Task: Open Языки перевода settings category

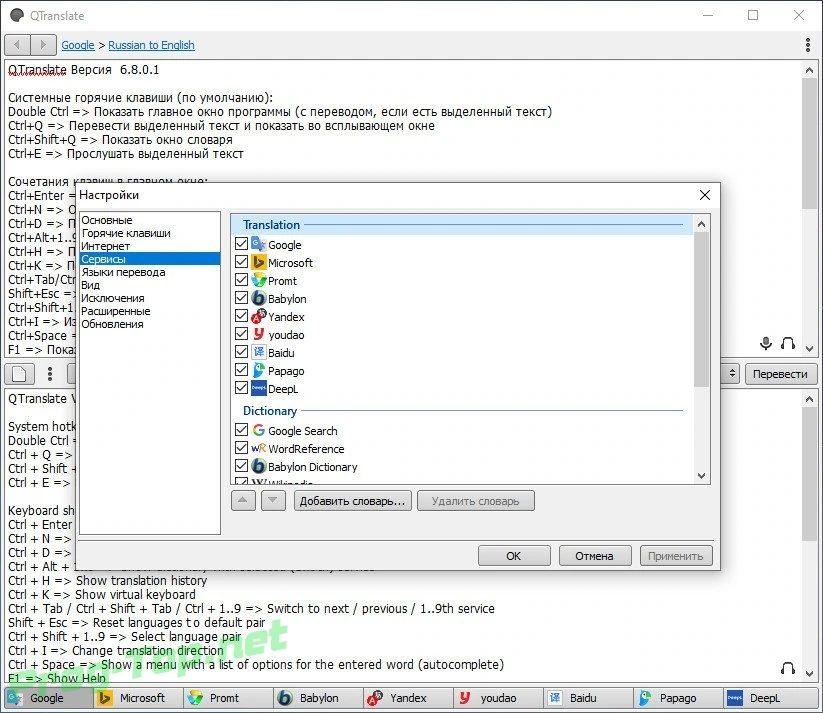Action: click(x=150, y=272)
